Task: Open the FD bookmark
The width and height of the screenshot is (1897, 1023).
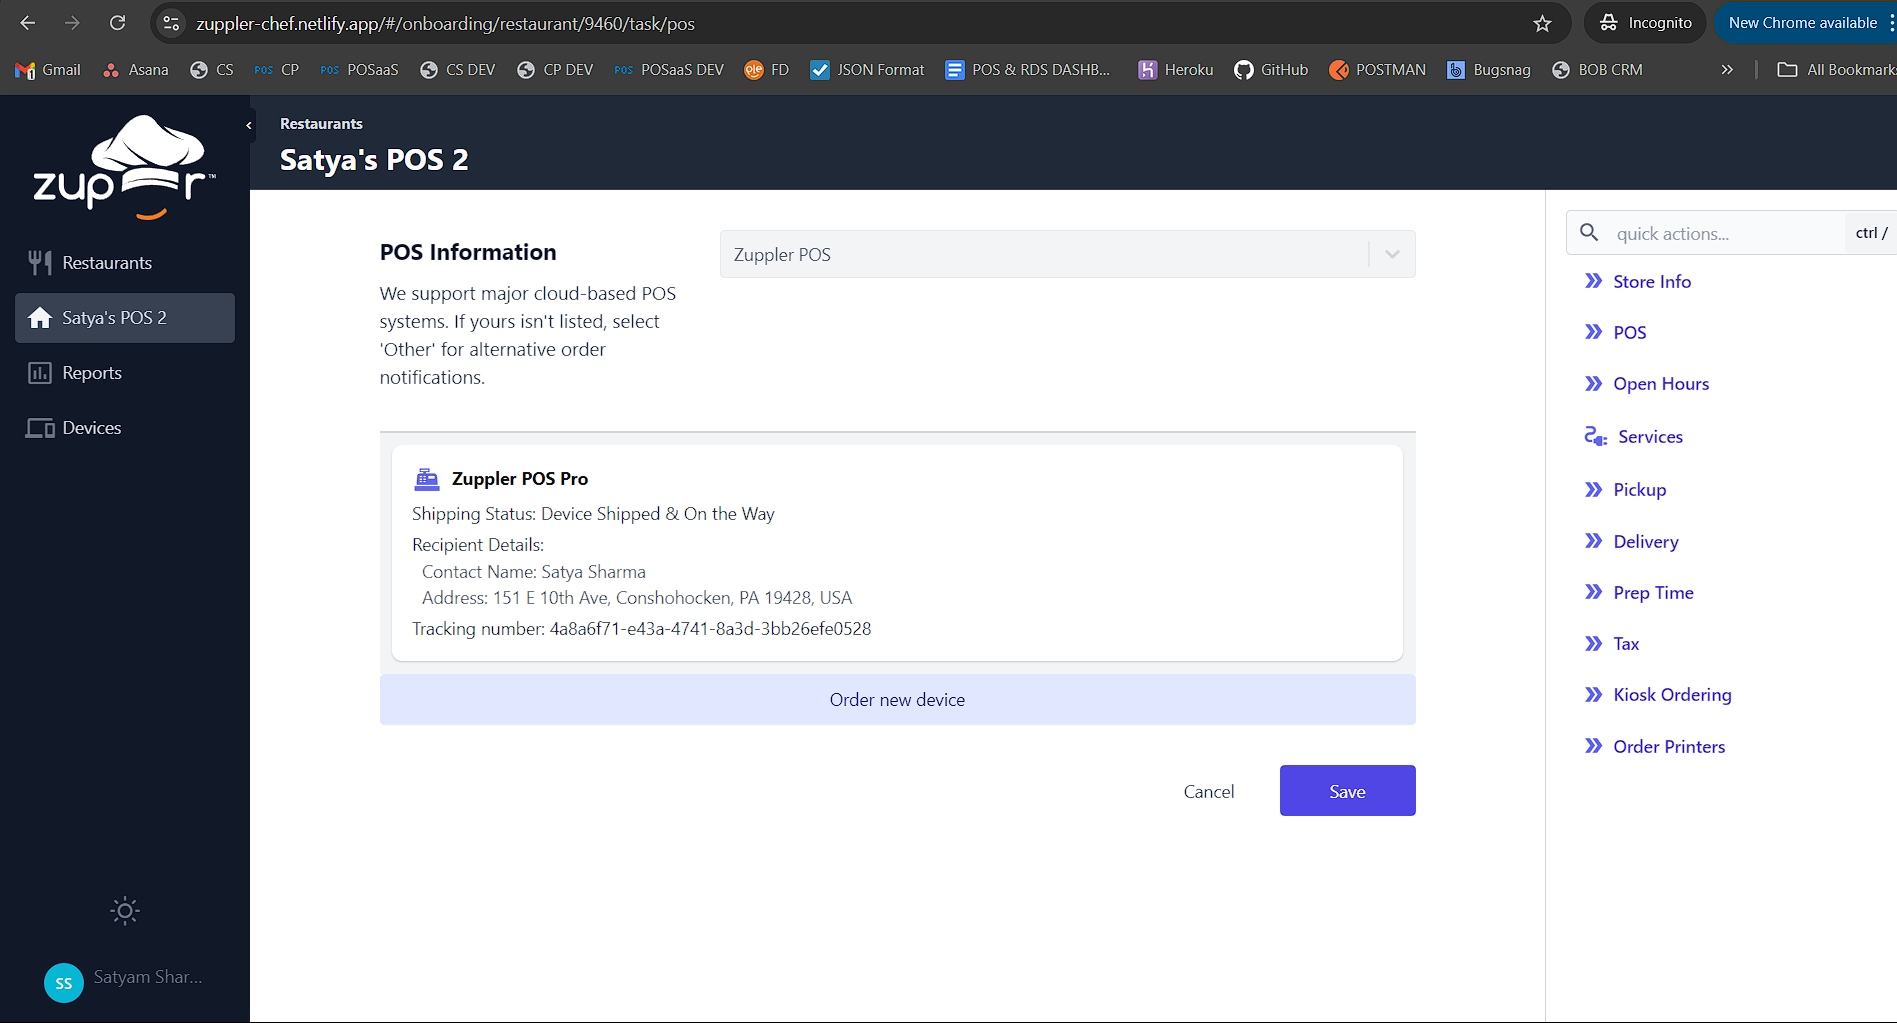Action: (x=767, y=70)
